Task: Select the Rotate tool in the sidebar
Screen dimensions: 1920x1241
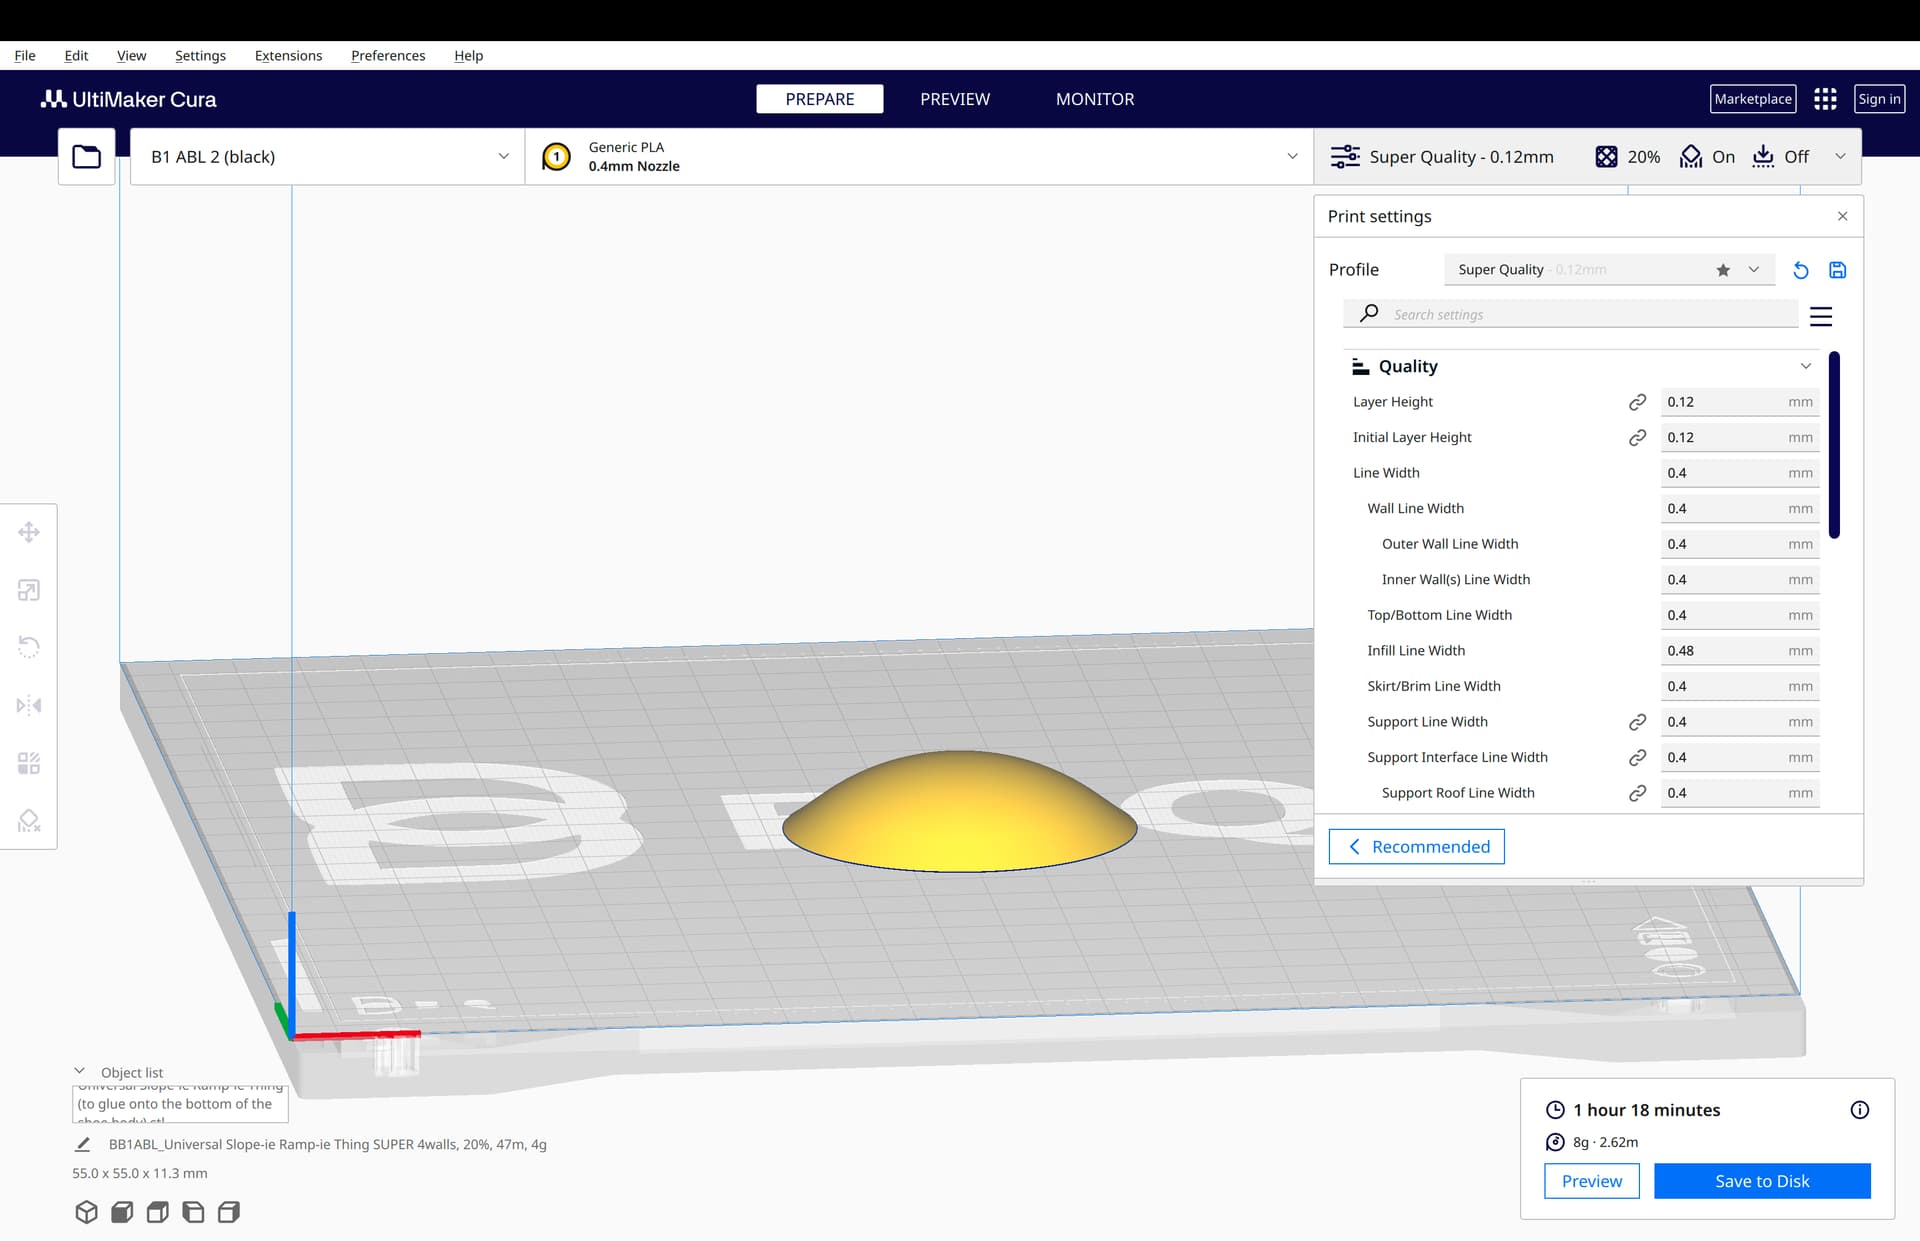Action: tap(29, 647)
